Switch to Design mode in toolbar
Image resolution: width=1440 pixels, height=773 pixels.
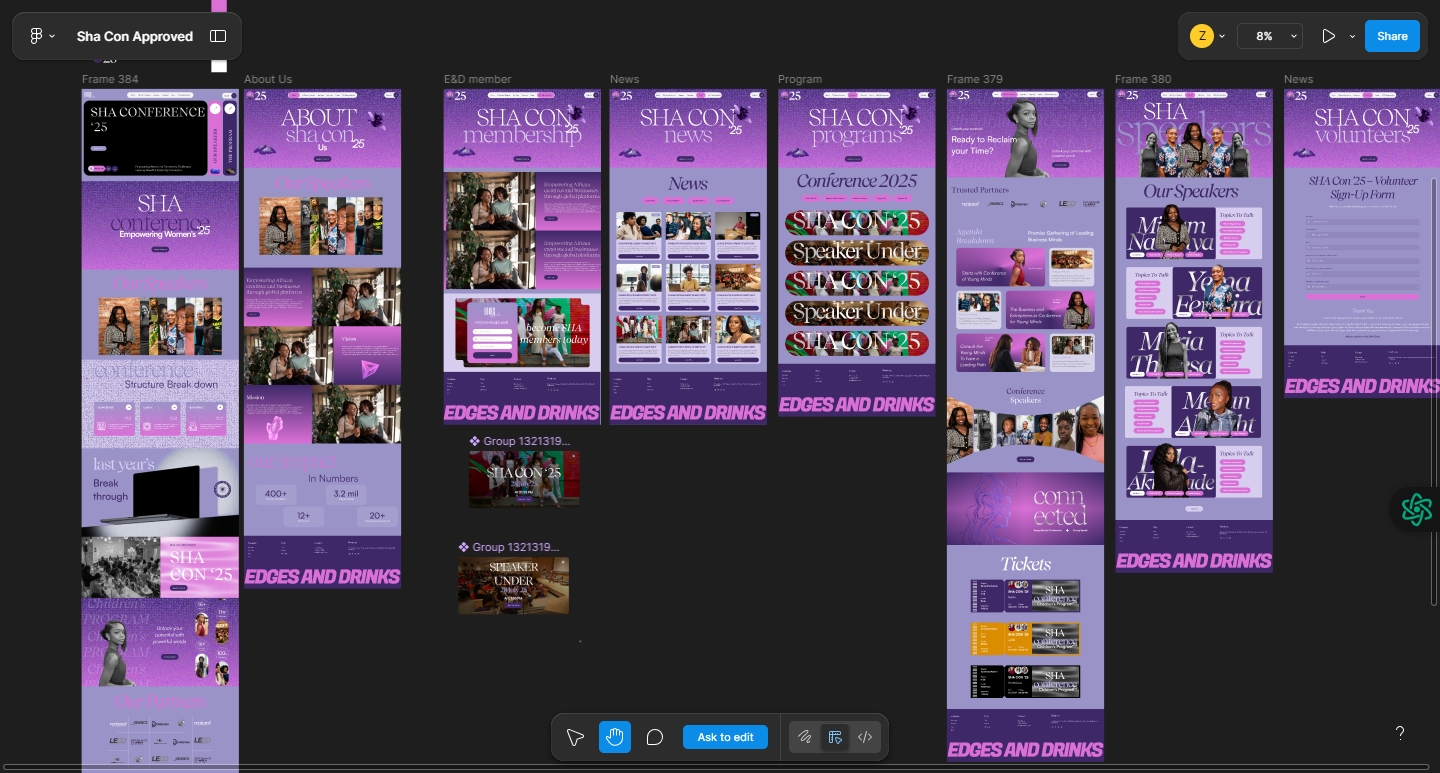tap(835, 737)
